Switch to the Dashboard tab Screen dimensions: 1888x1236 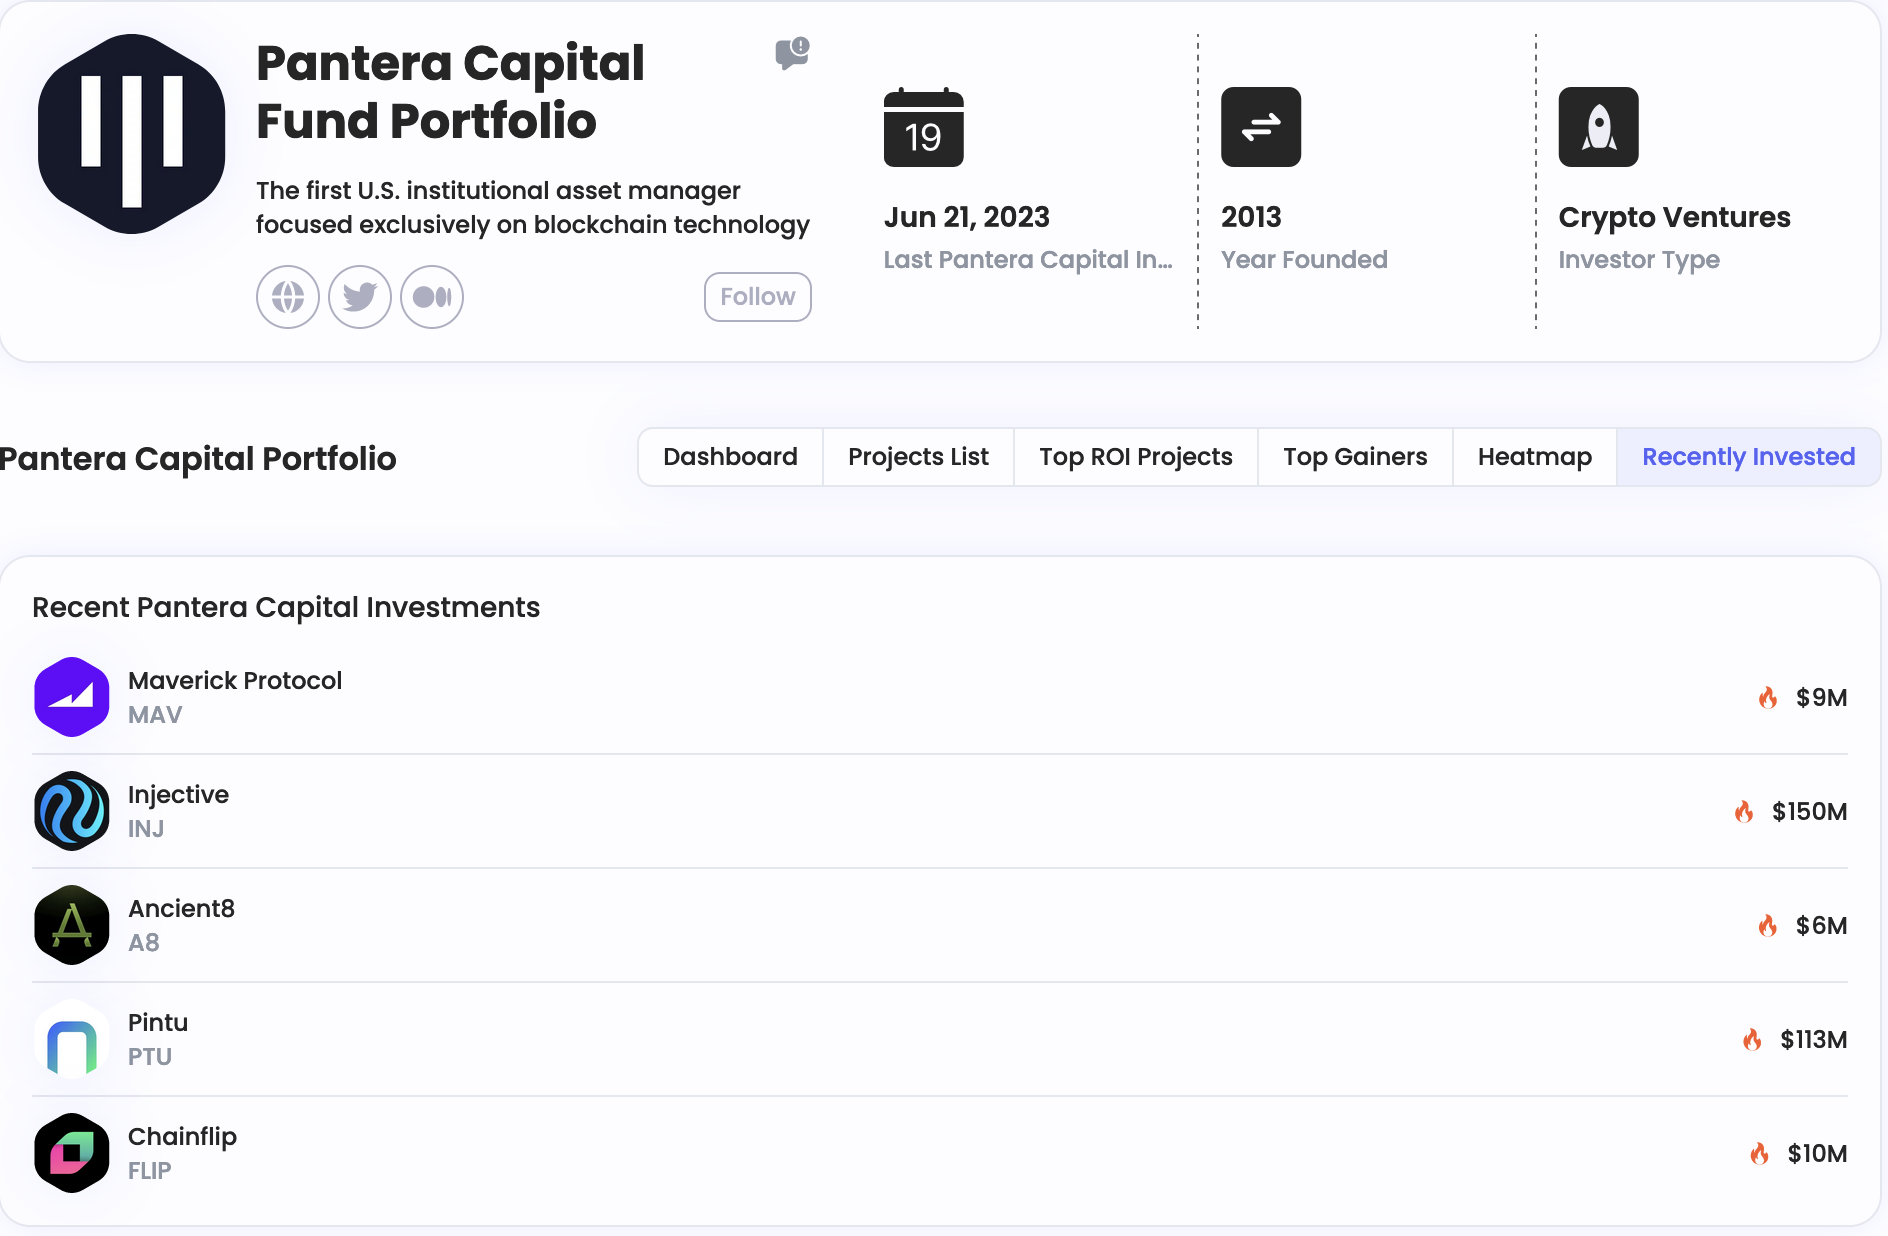coord(730,457)
